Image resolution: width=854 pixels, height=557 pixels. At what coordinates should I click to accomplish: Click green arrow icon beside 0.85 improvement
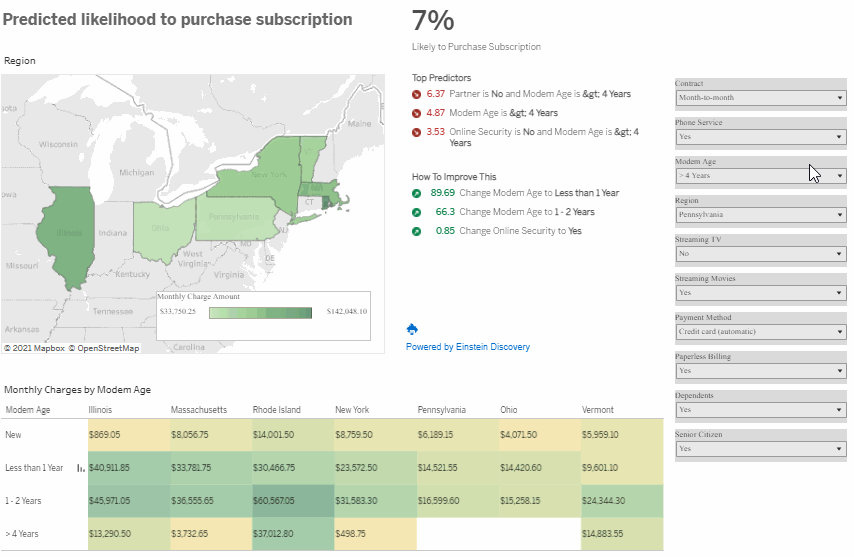[x=416, y=231]
